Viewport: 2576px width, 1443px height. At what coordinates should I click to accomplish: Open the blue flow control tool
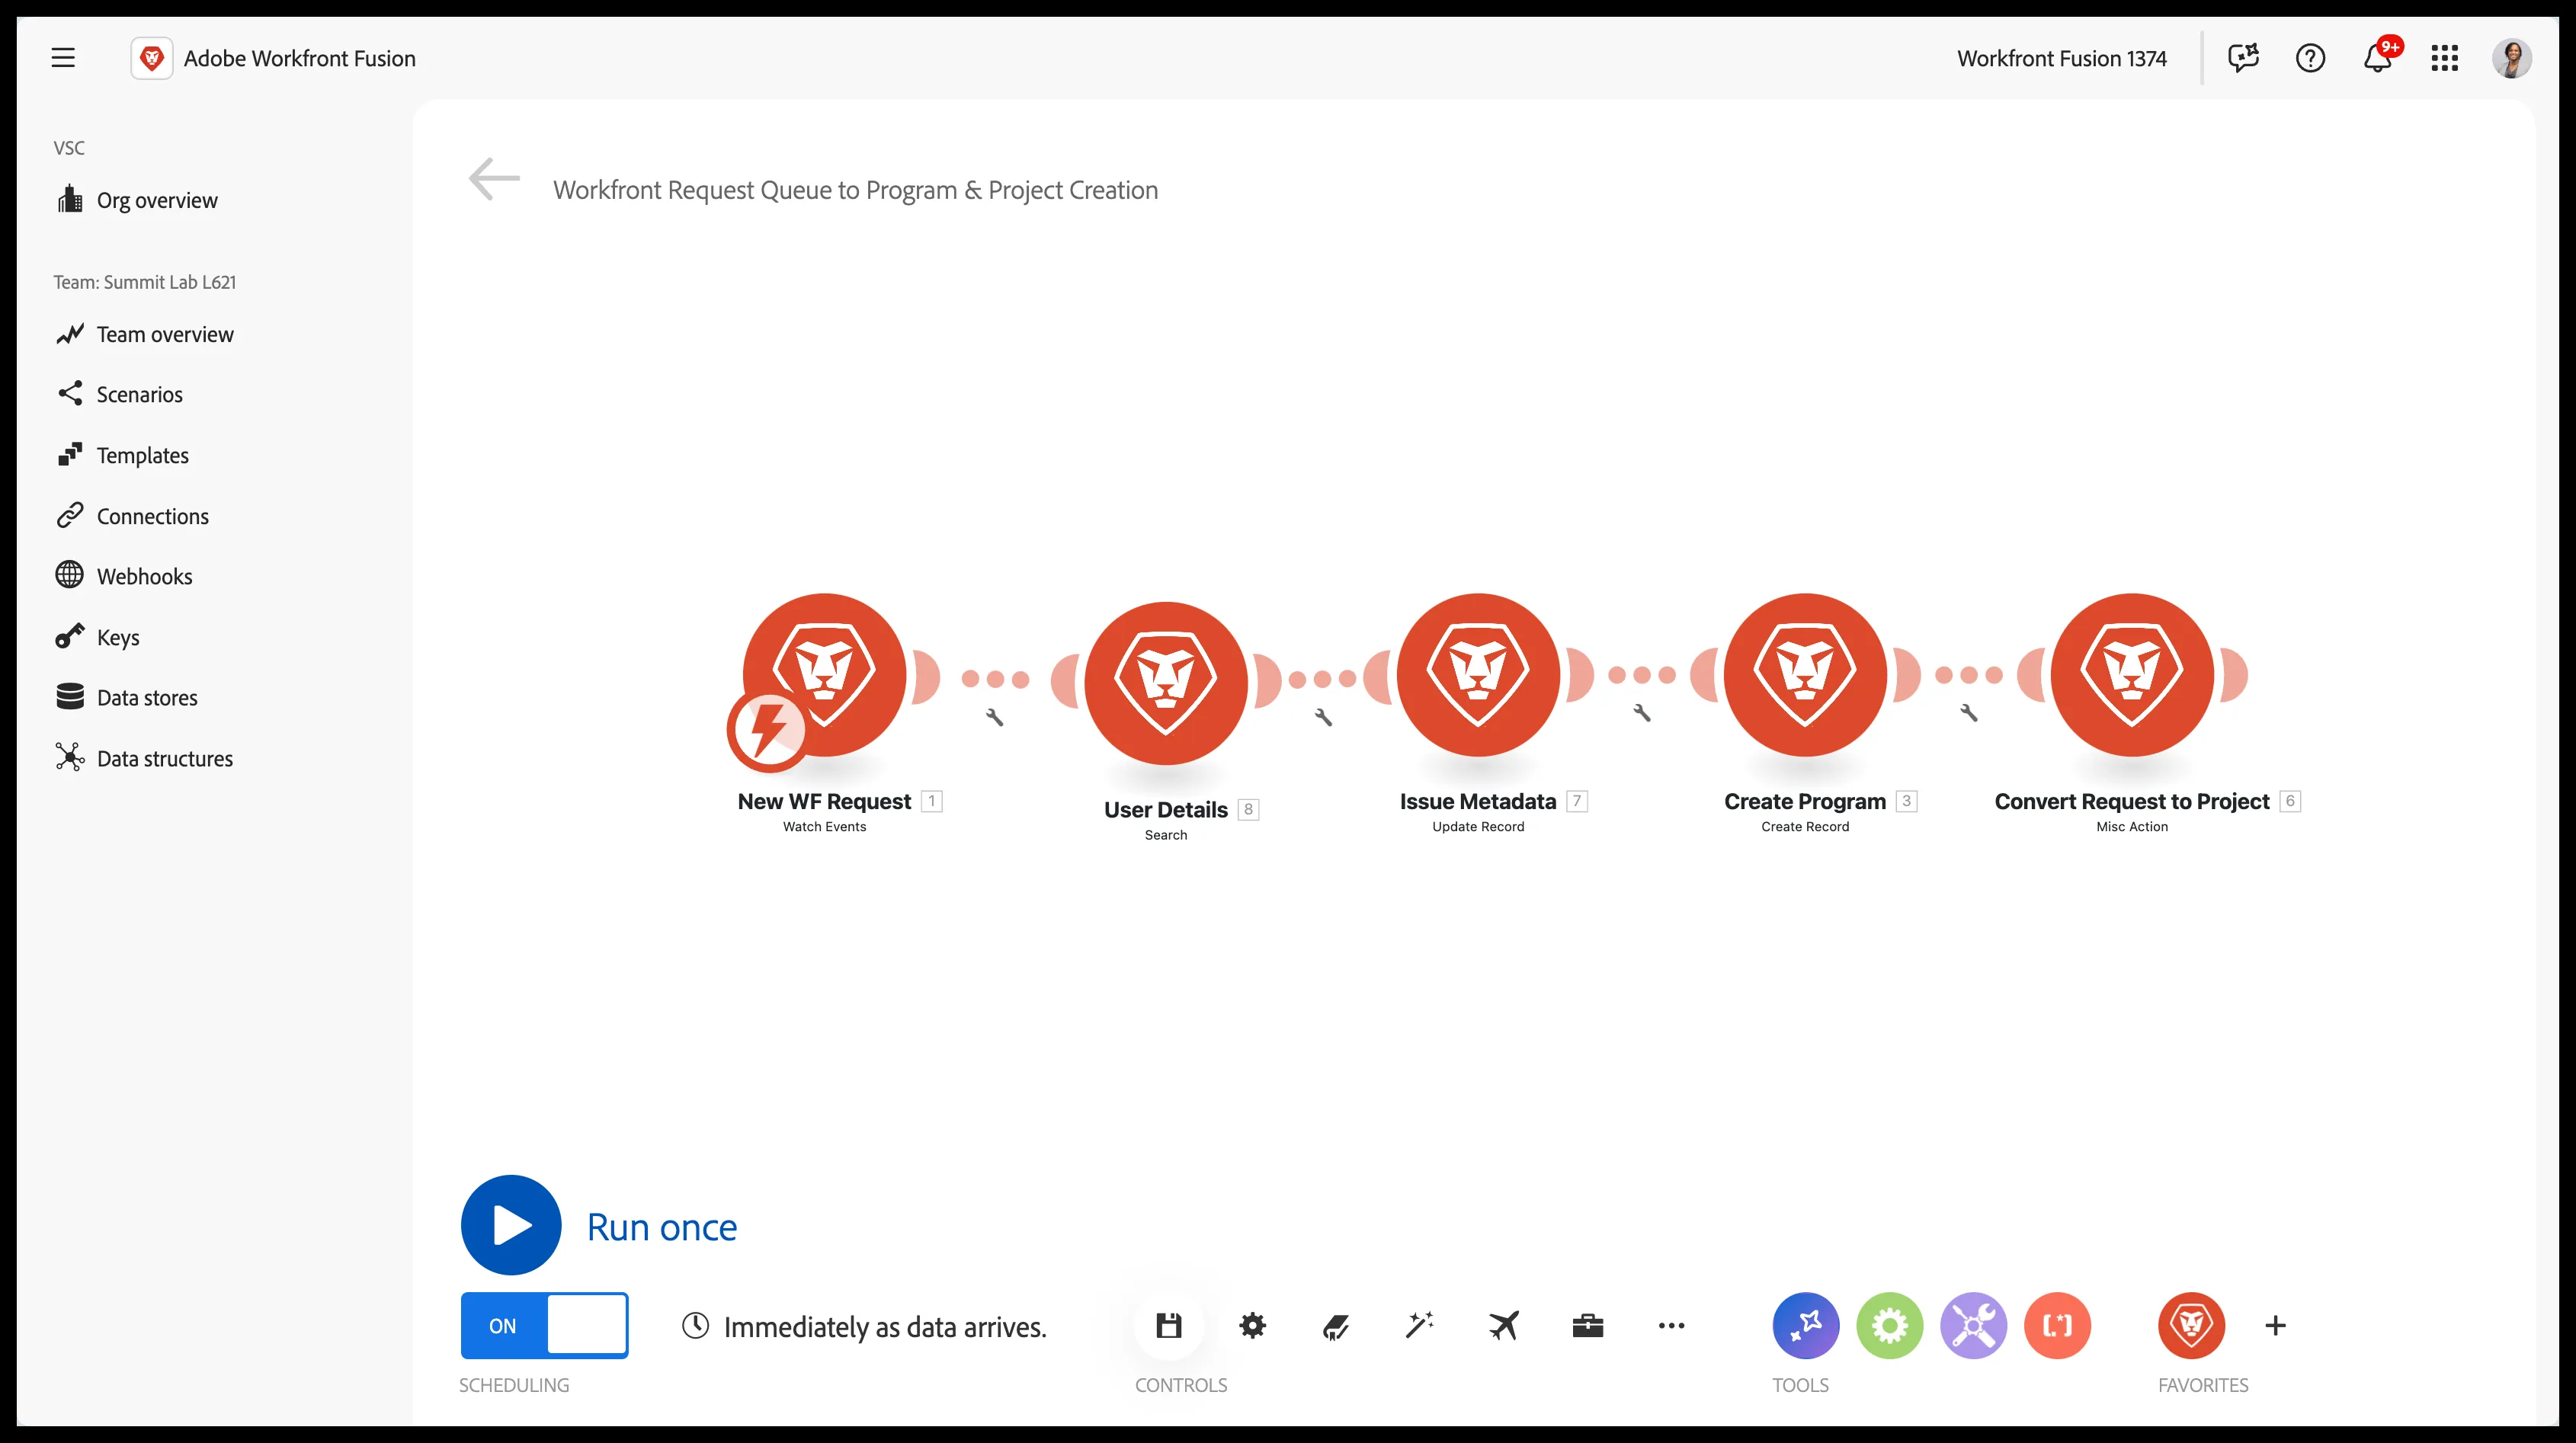click(1805, 1326)
